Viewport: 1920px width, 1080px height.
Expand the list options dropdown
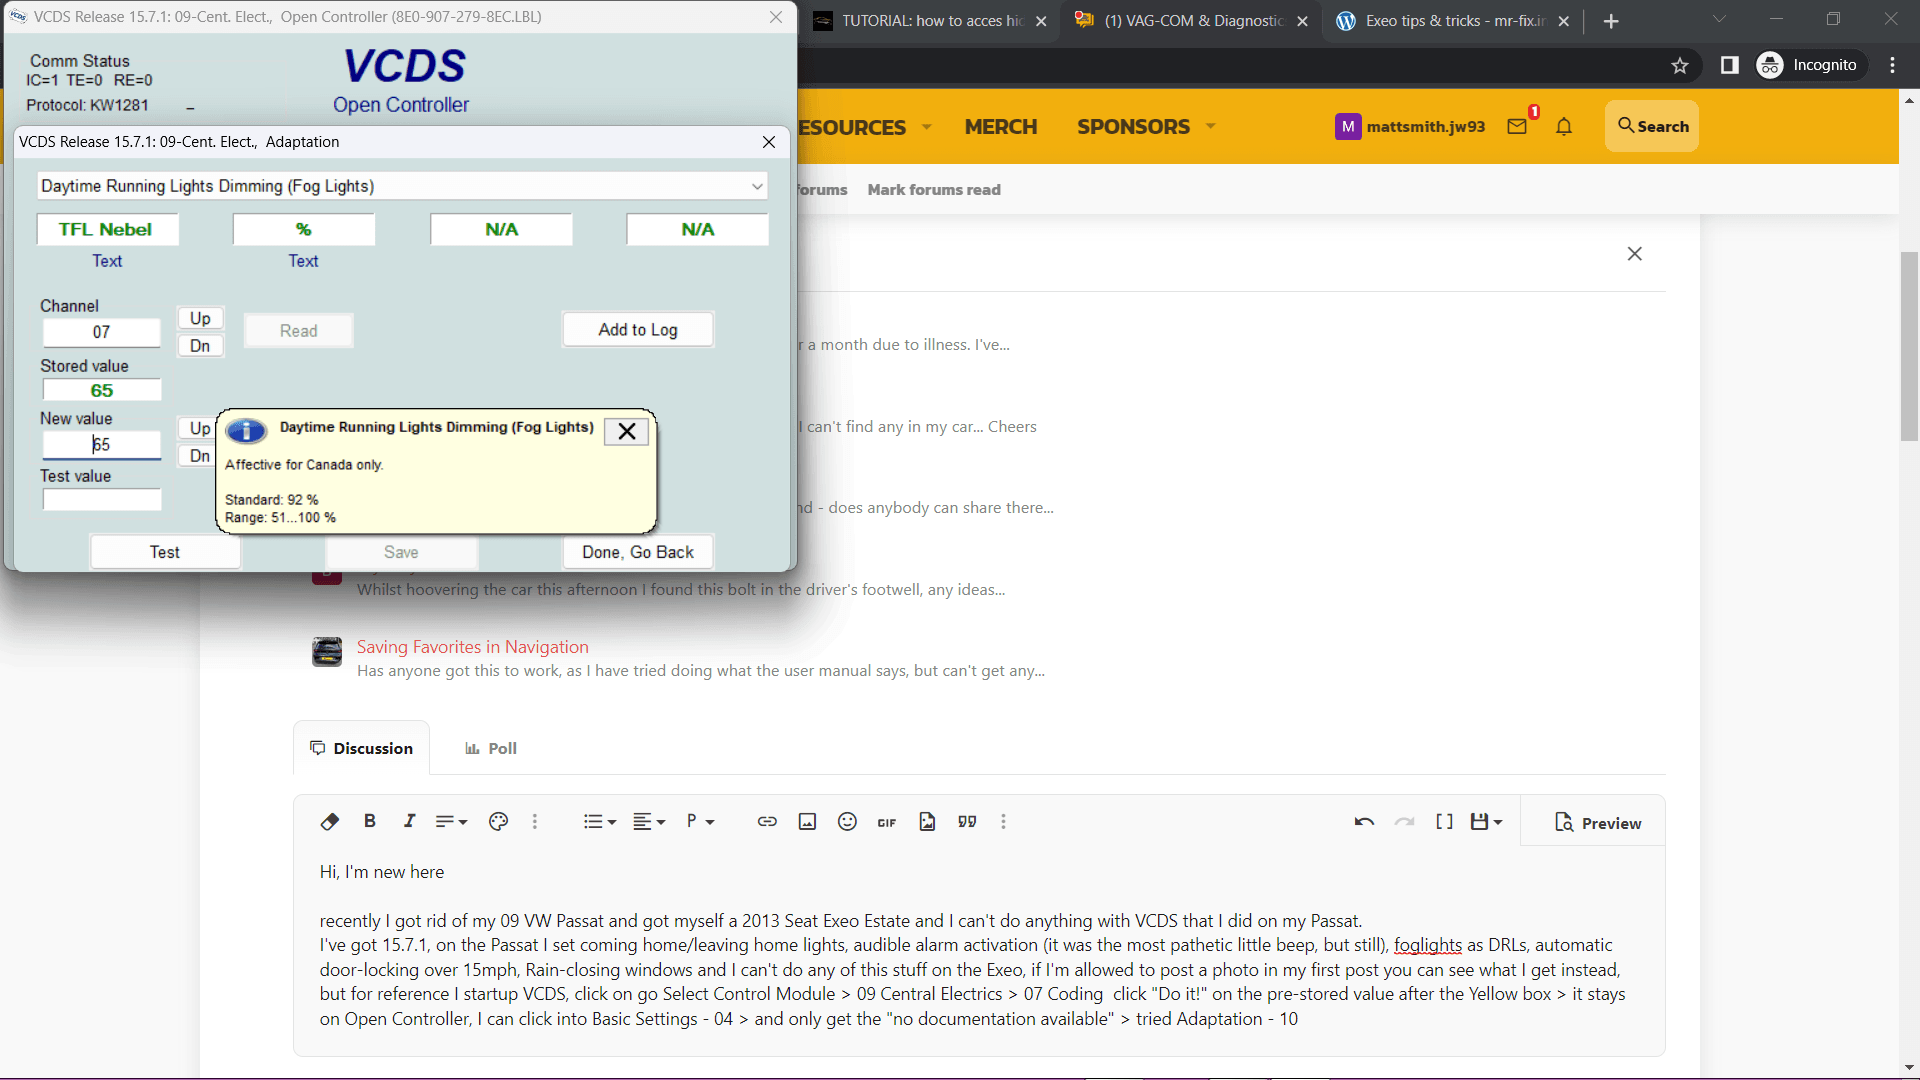click(x=600, y=821)
